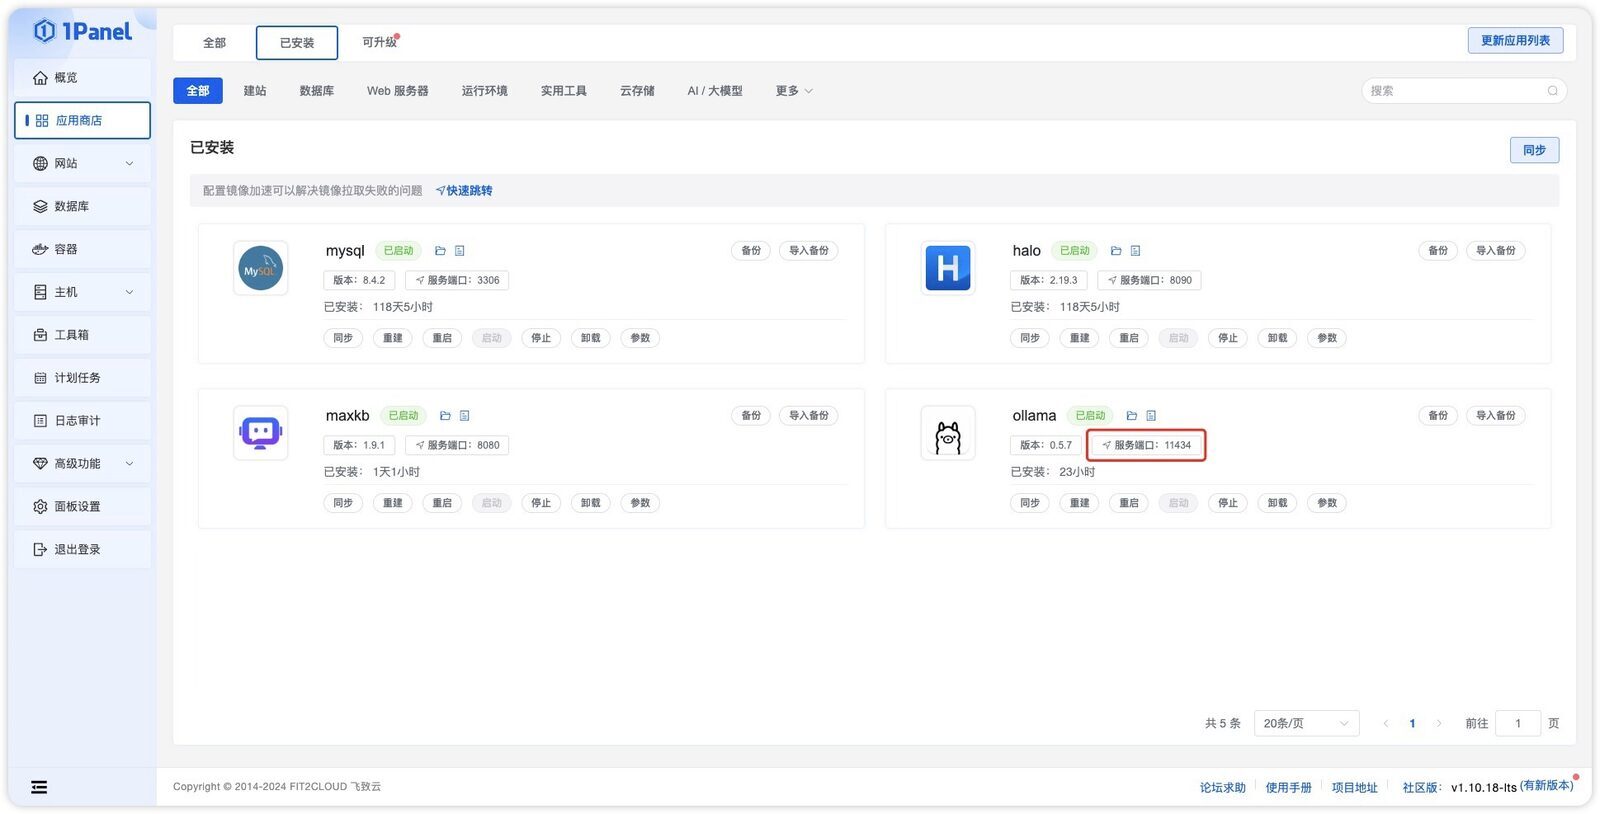Open the mysql log document icon
The image size is (1600, 814).
(460, 251)
